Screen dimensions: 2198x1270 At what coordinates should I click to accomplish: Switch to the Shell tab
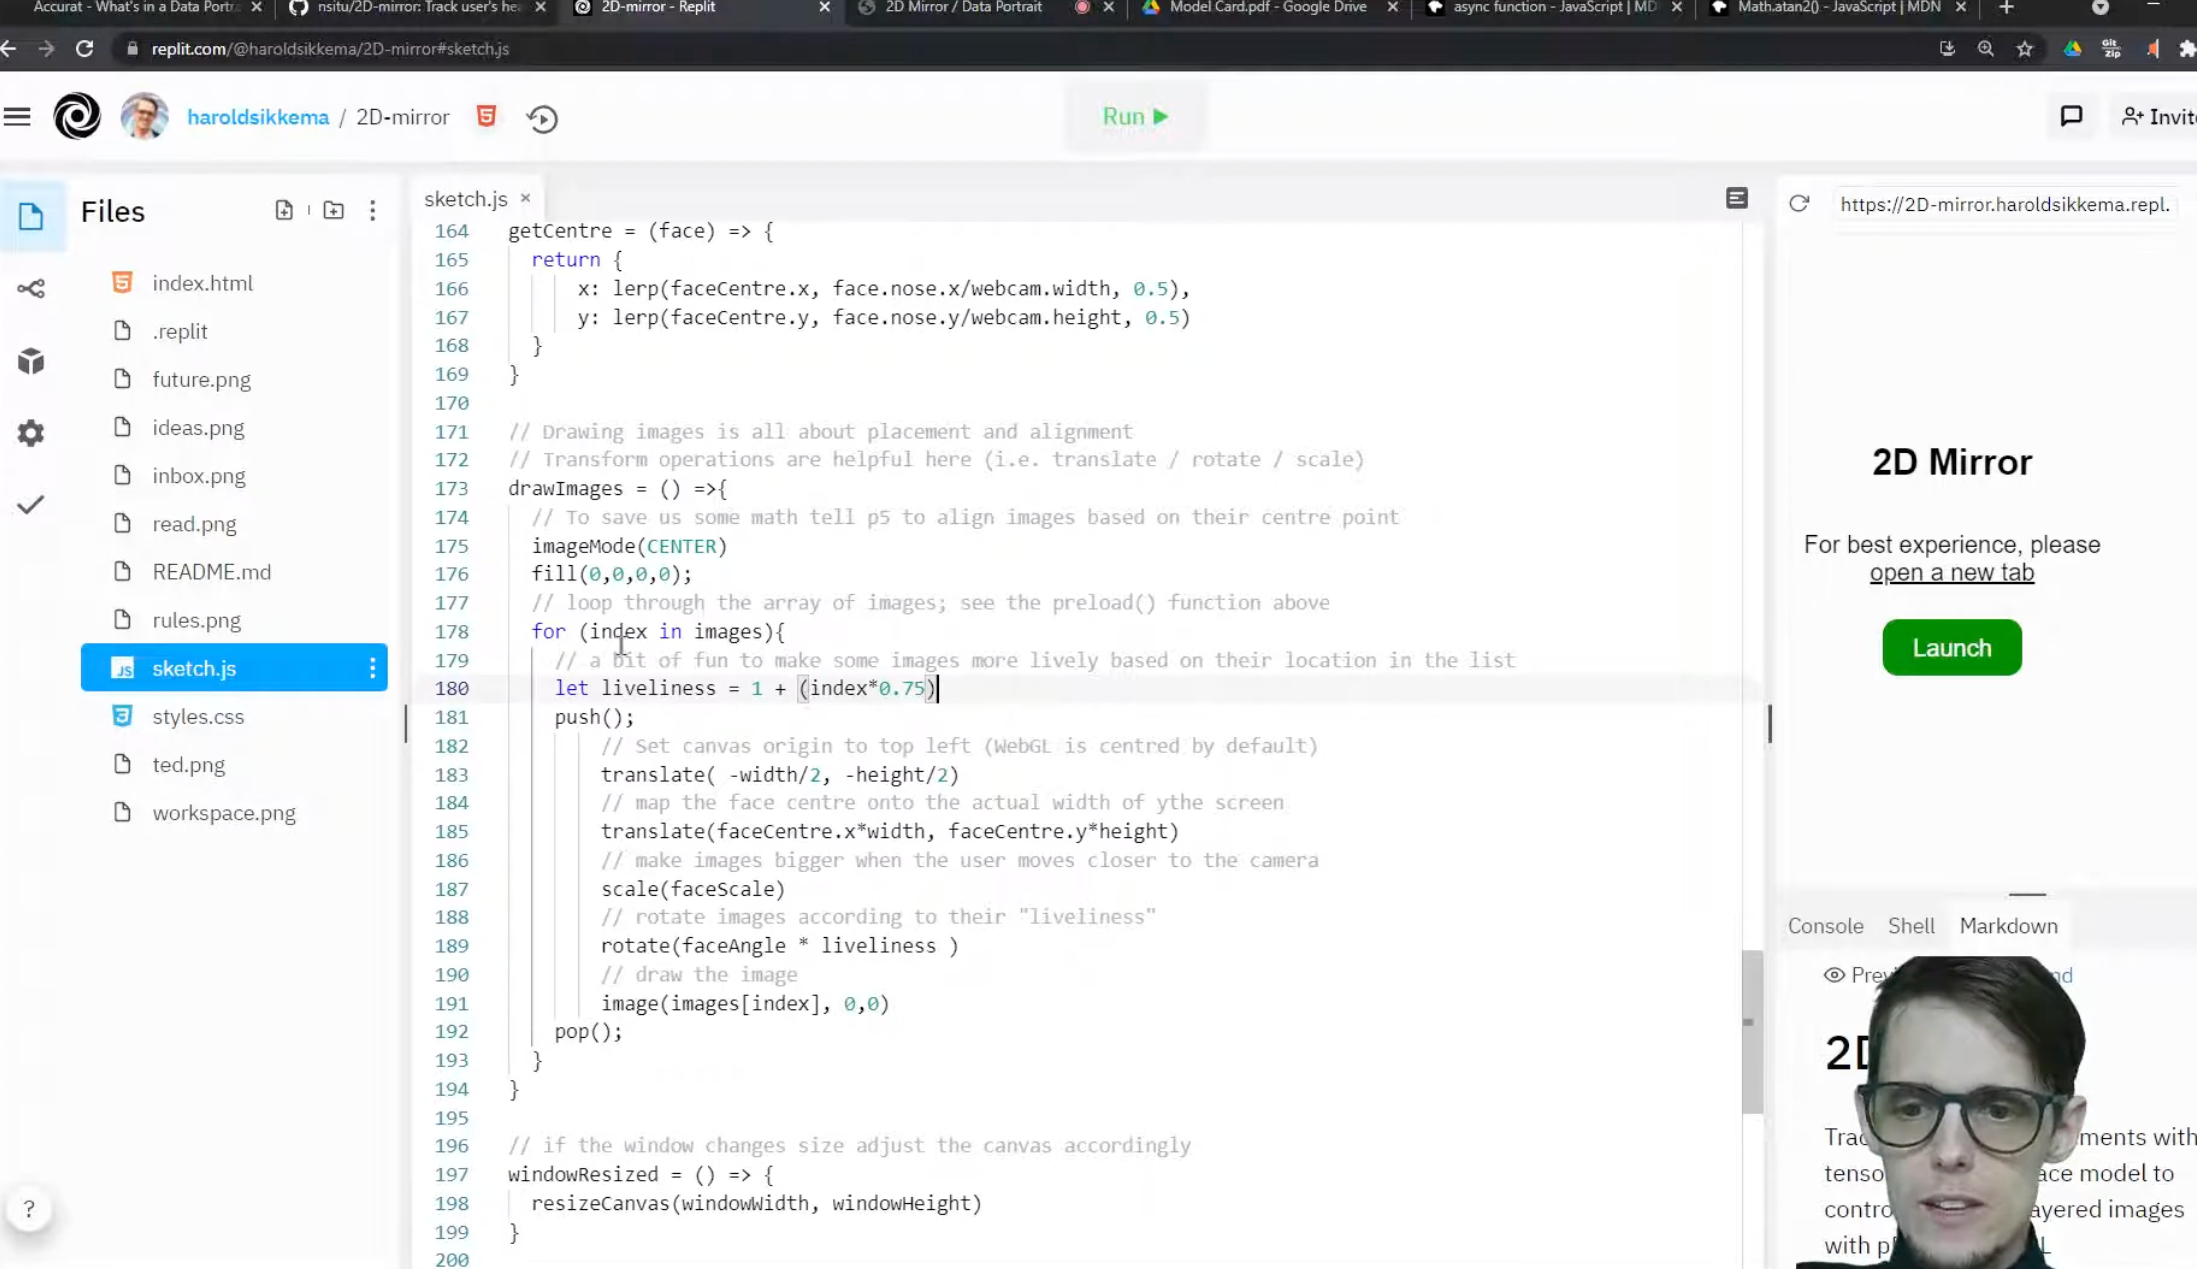point(1911,925)
